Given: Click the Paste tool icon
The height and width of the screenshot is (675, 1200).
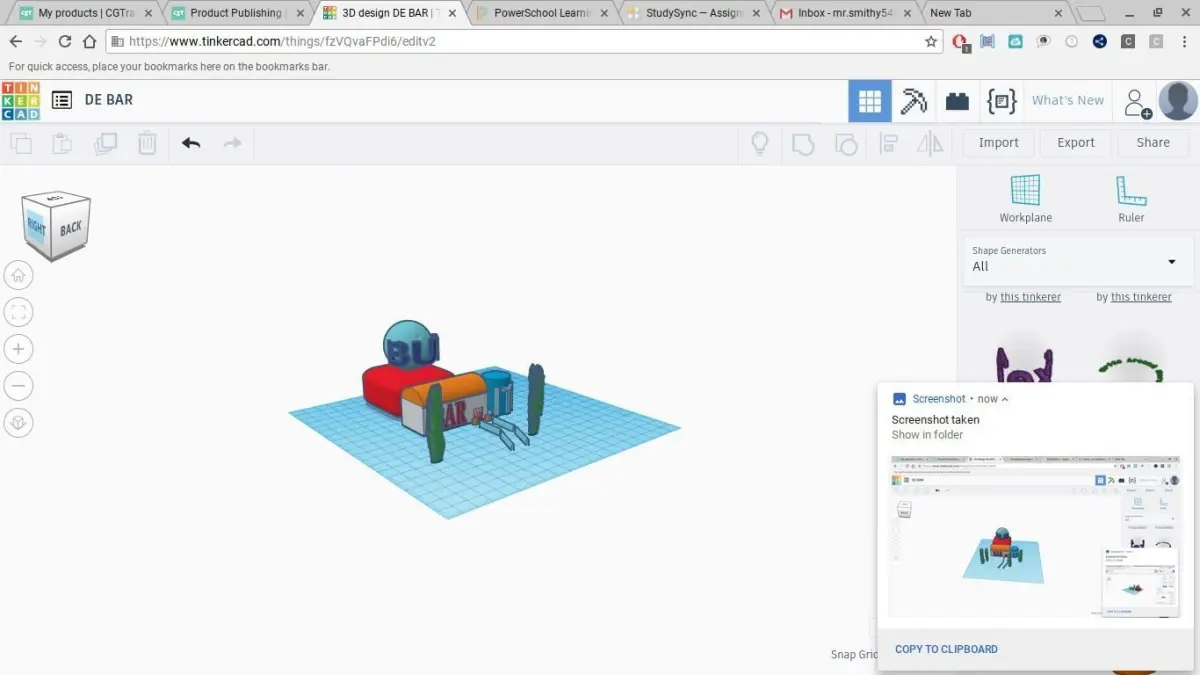Looking at the screenshot, I should pyautogui.click(x=62, y=143).
